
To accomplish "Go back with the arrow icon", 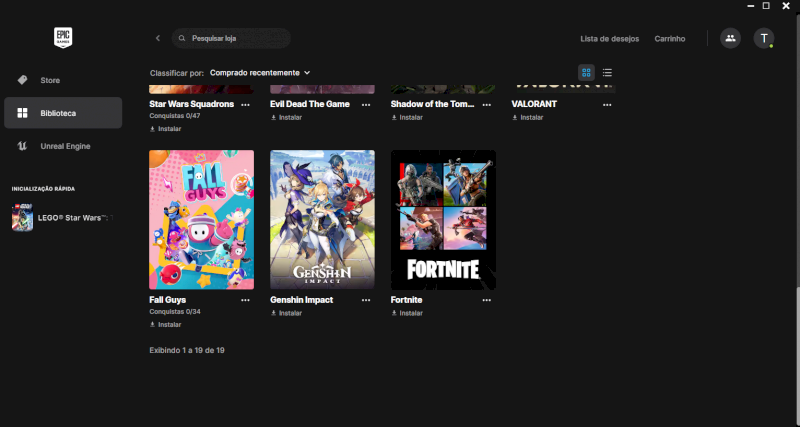I will click(158, 38).
